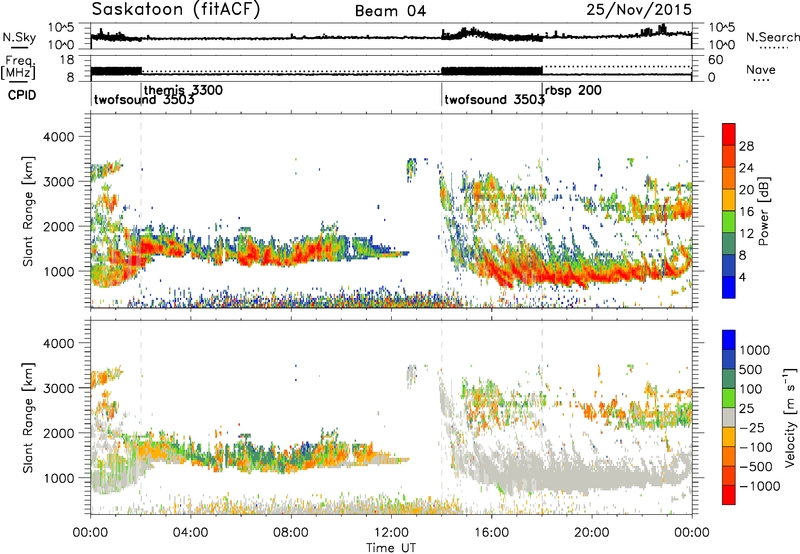Click the 'CPID' row label
This screenshot has height=554, width=800.
(22, 95)
